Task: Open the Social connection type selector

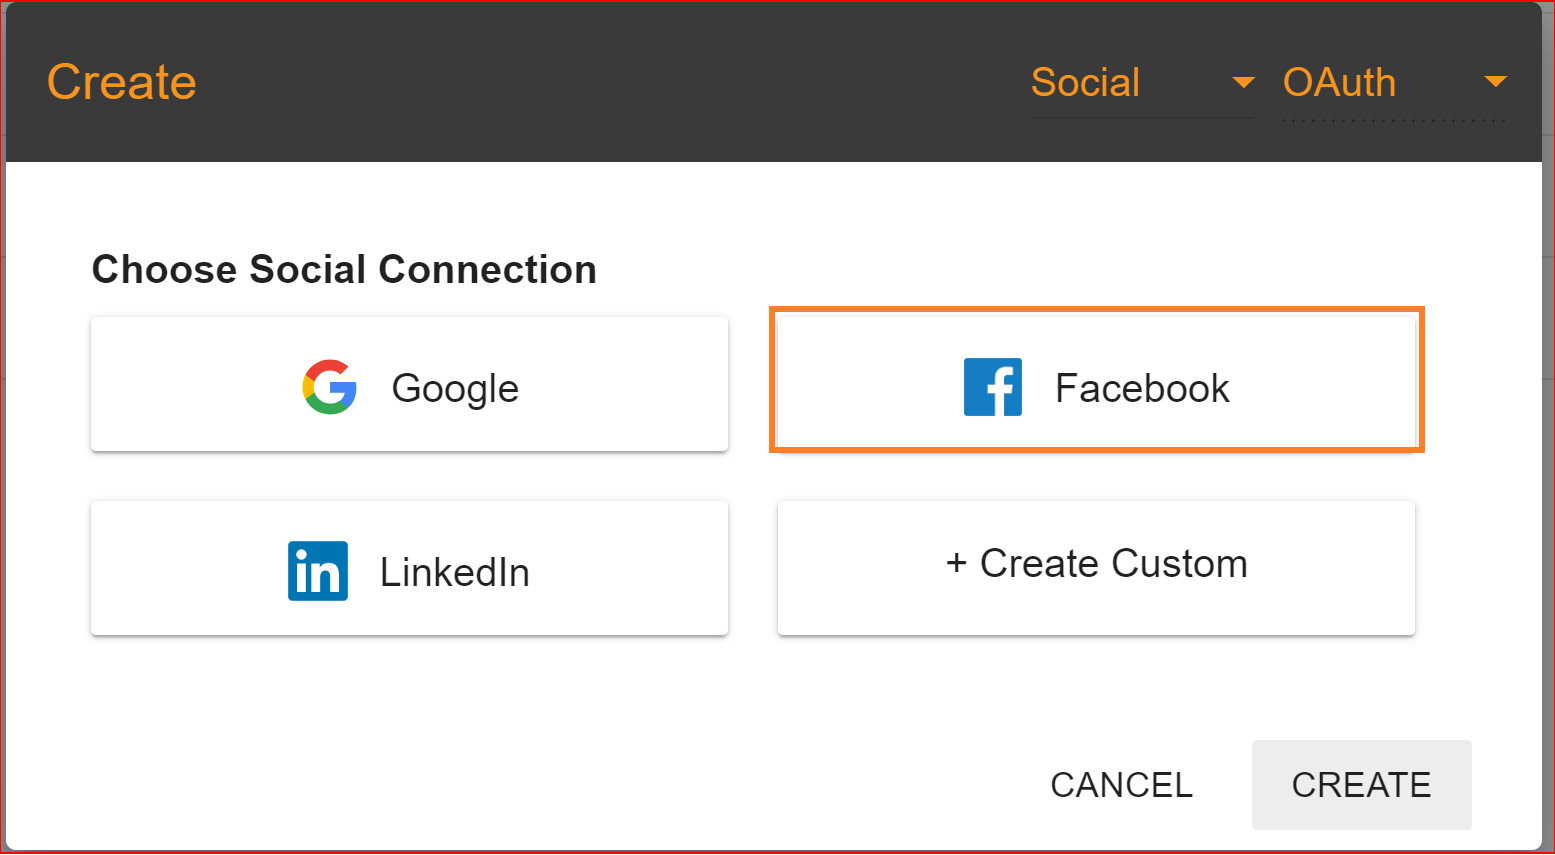Action: (x=1143, y=84)
